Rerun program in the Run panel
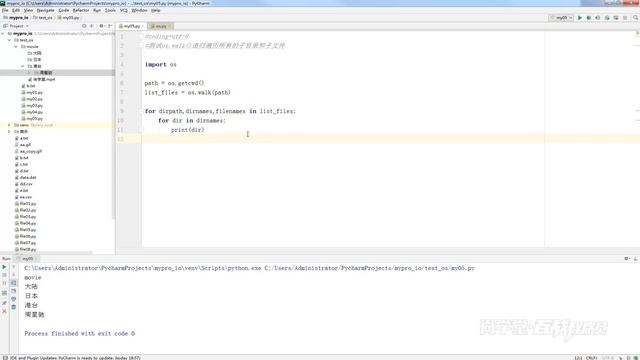The width and height of the screenshot is (640, 360). [4, 267]
